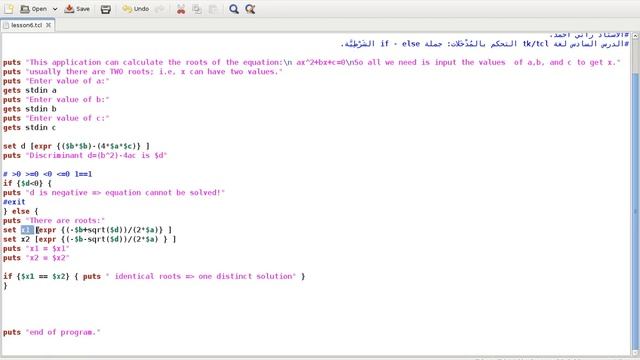640x360 pixels.
Task: Click the text 'identical roots => one distinct solution'
Action: [203, 276]
